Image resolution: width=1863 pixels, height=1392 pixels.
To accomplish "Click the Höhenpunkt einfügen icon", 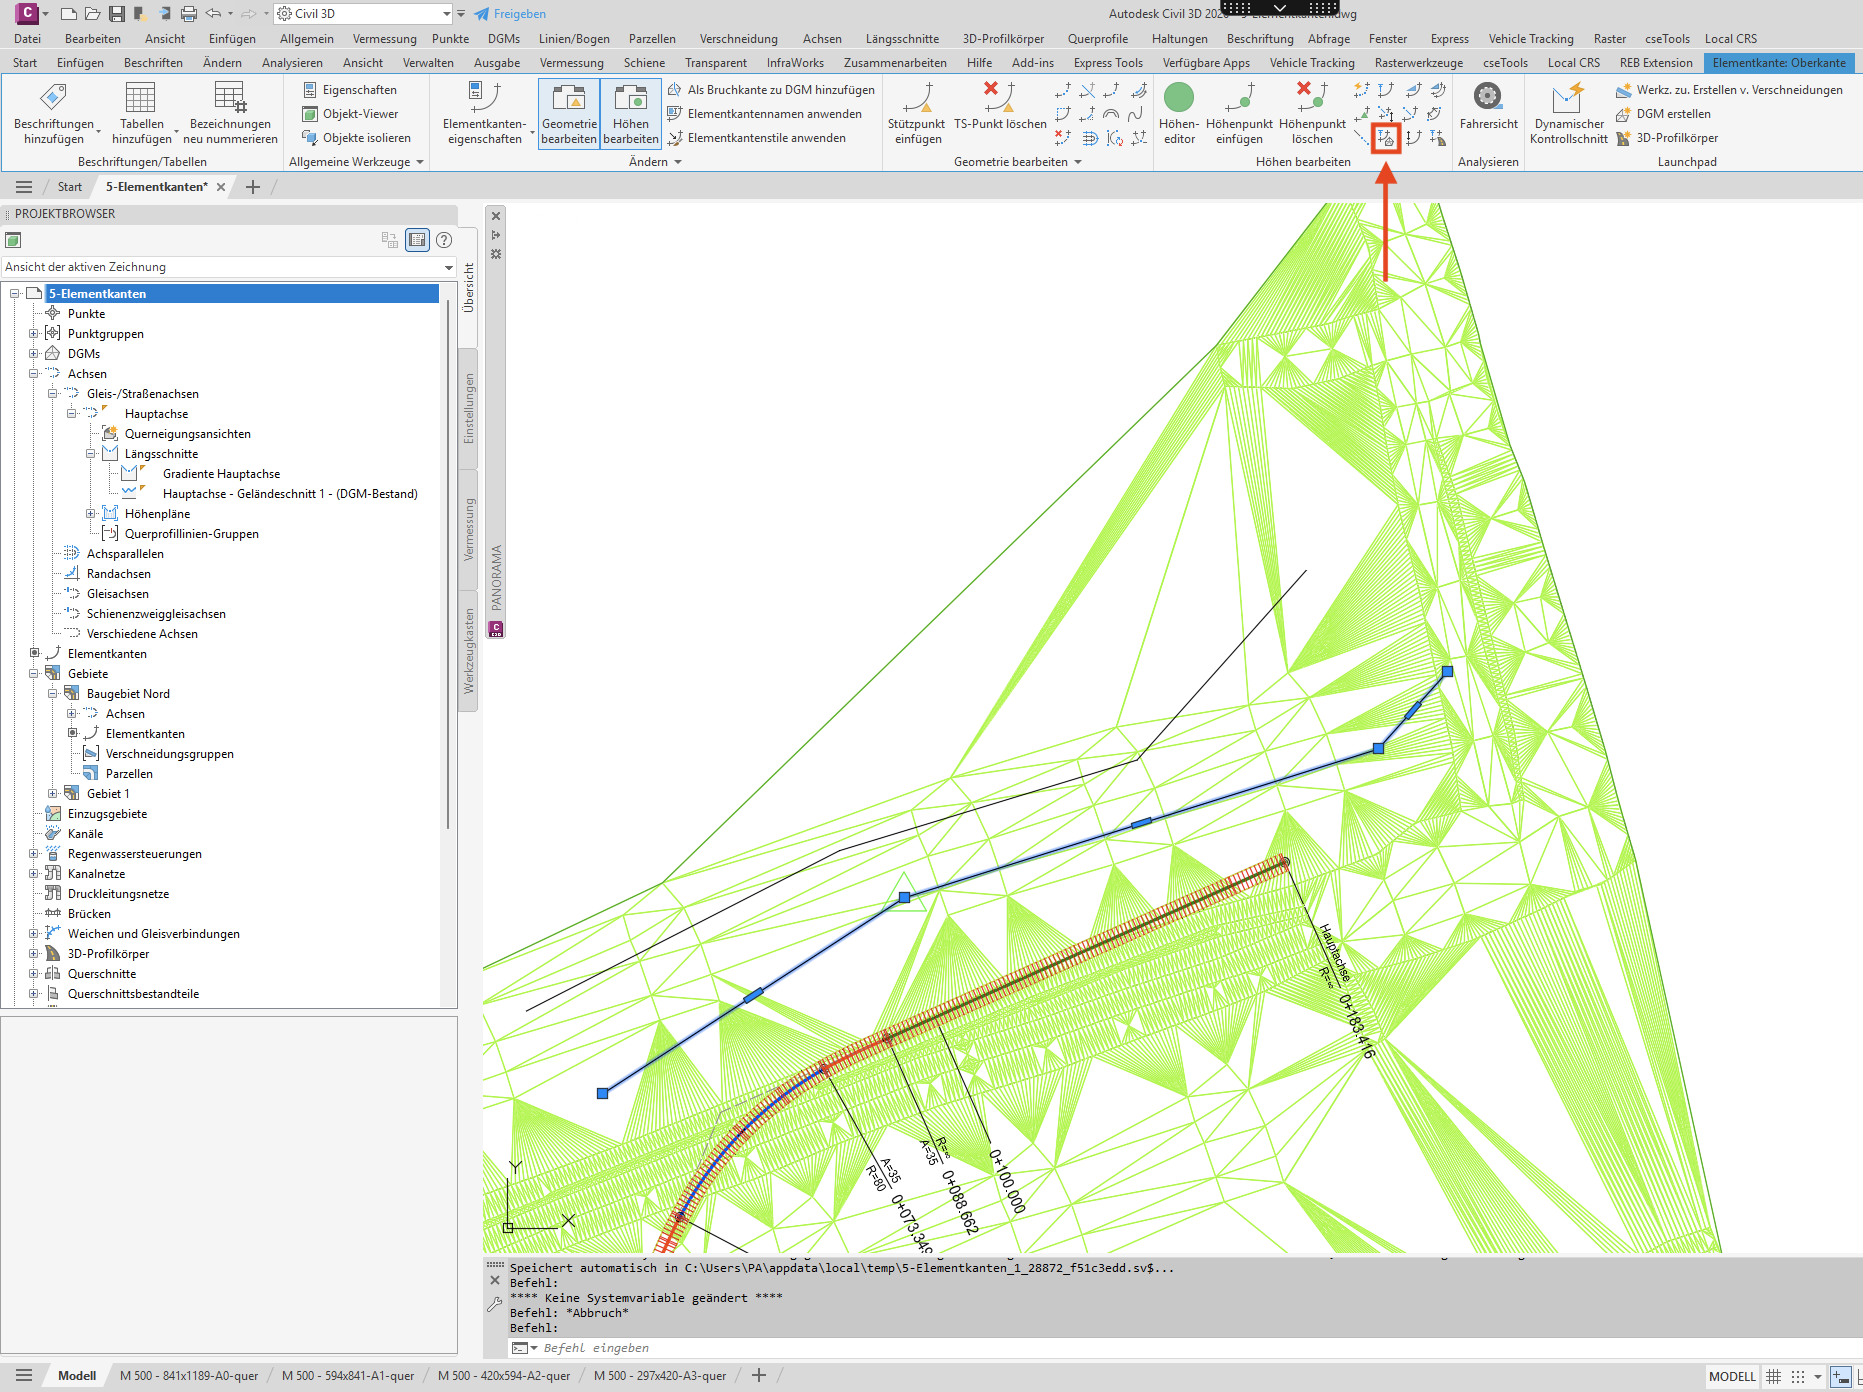I will click(x=1240, y=97).
